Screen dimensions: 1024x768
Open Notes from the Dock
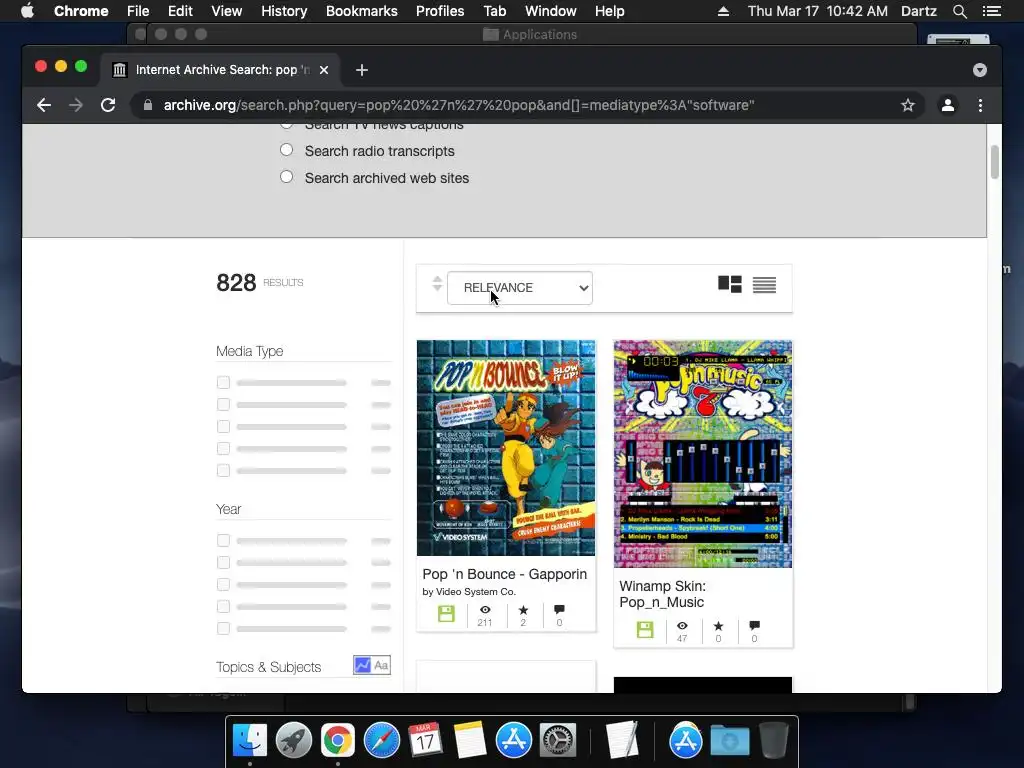[470, 741]
